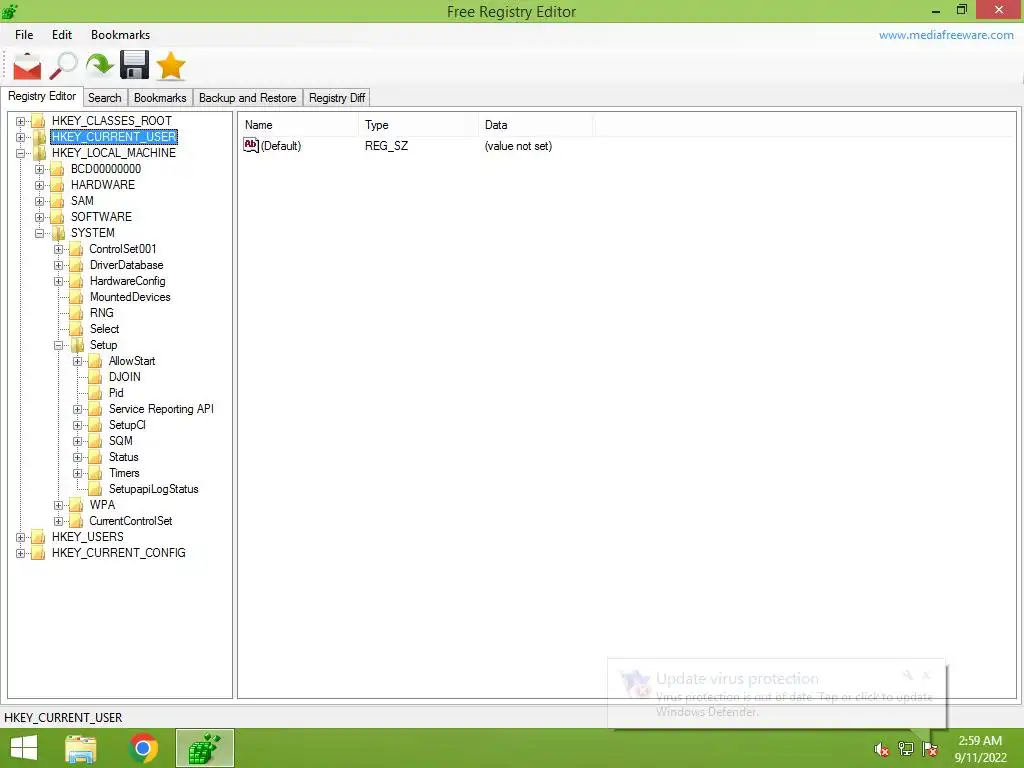Open the Edit menu
The image size is (1024, 768).
62,35
